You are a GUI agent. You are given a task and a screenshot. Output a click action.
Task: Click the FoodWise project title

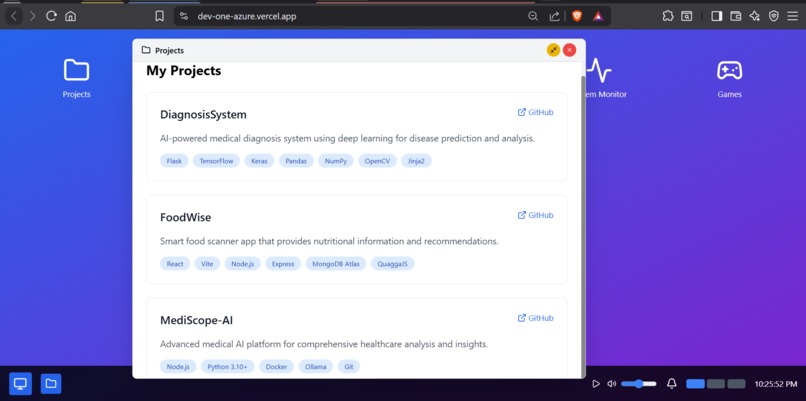(x=186, y=217)
